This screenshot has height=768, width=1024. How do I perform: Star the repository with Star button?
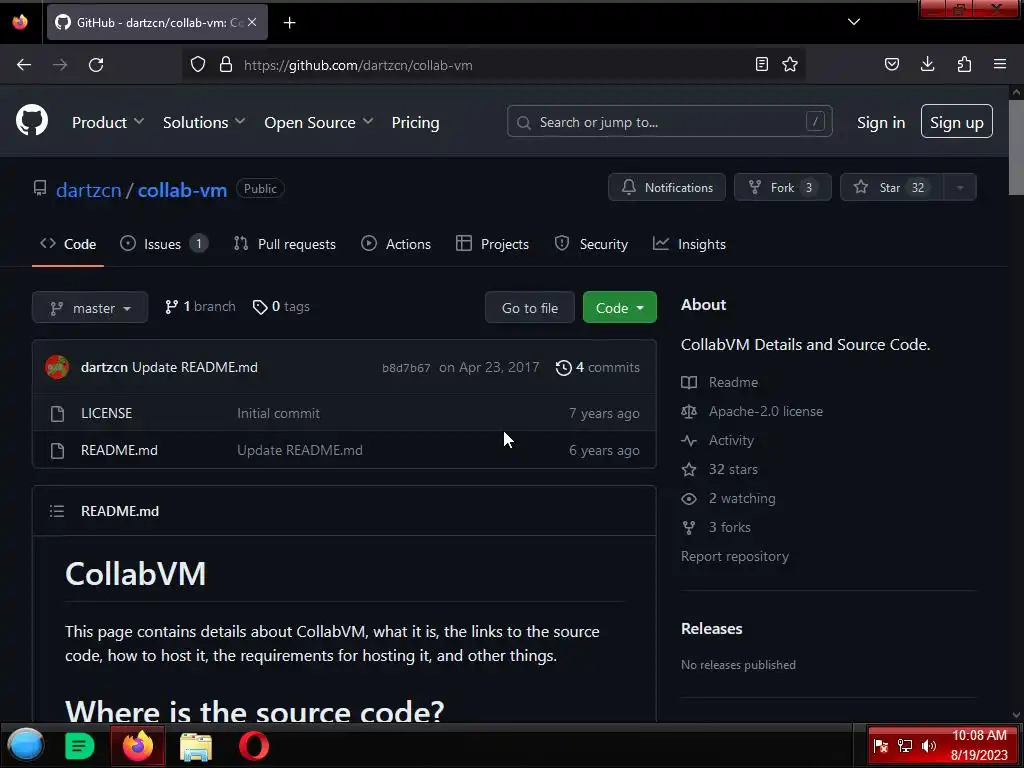tap(891, 187)
